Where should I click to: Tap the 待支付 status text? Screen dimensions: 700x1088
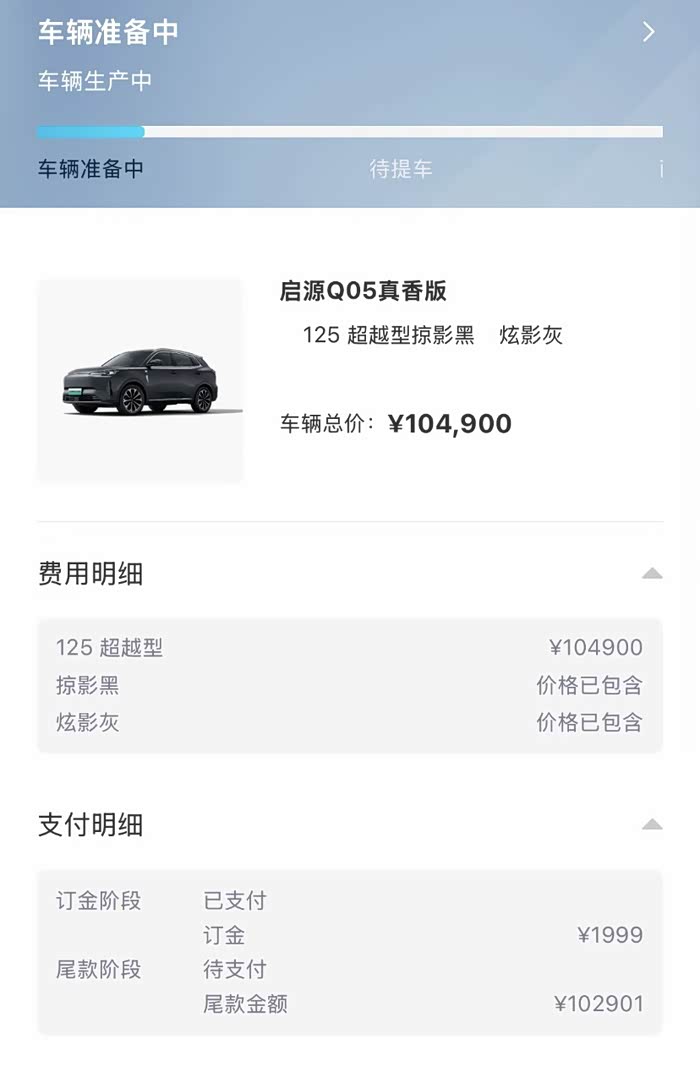235,969
